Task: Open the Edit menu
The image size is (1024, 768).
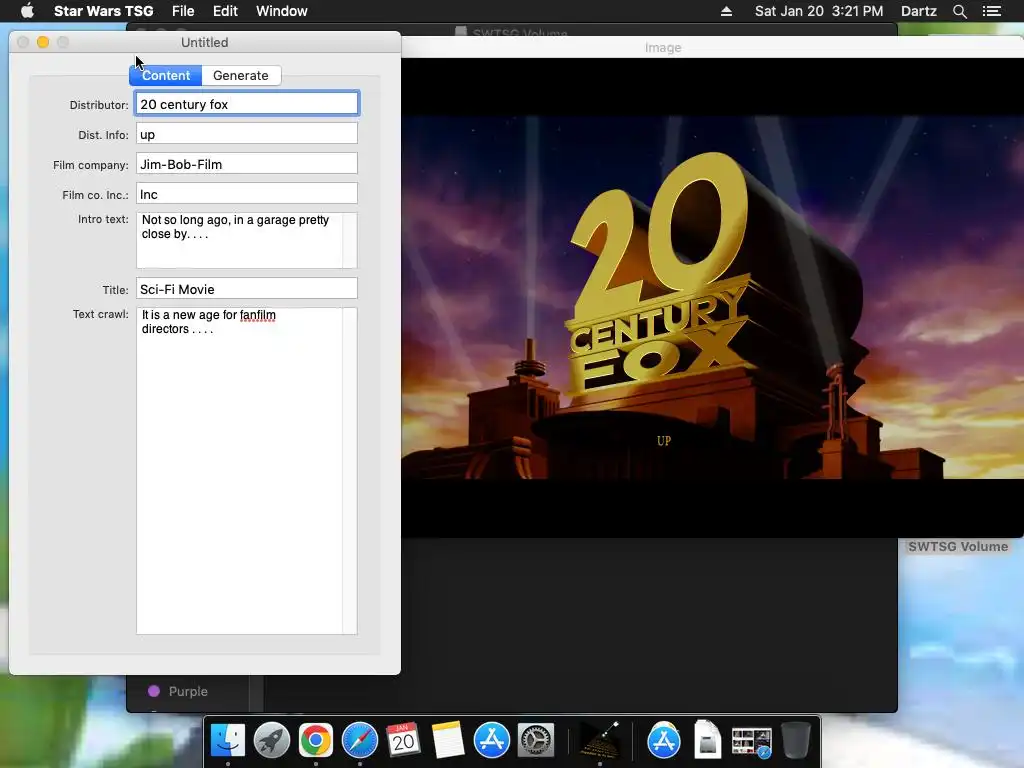Action: (x=225, y=11)
